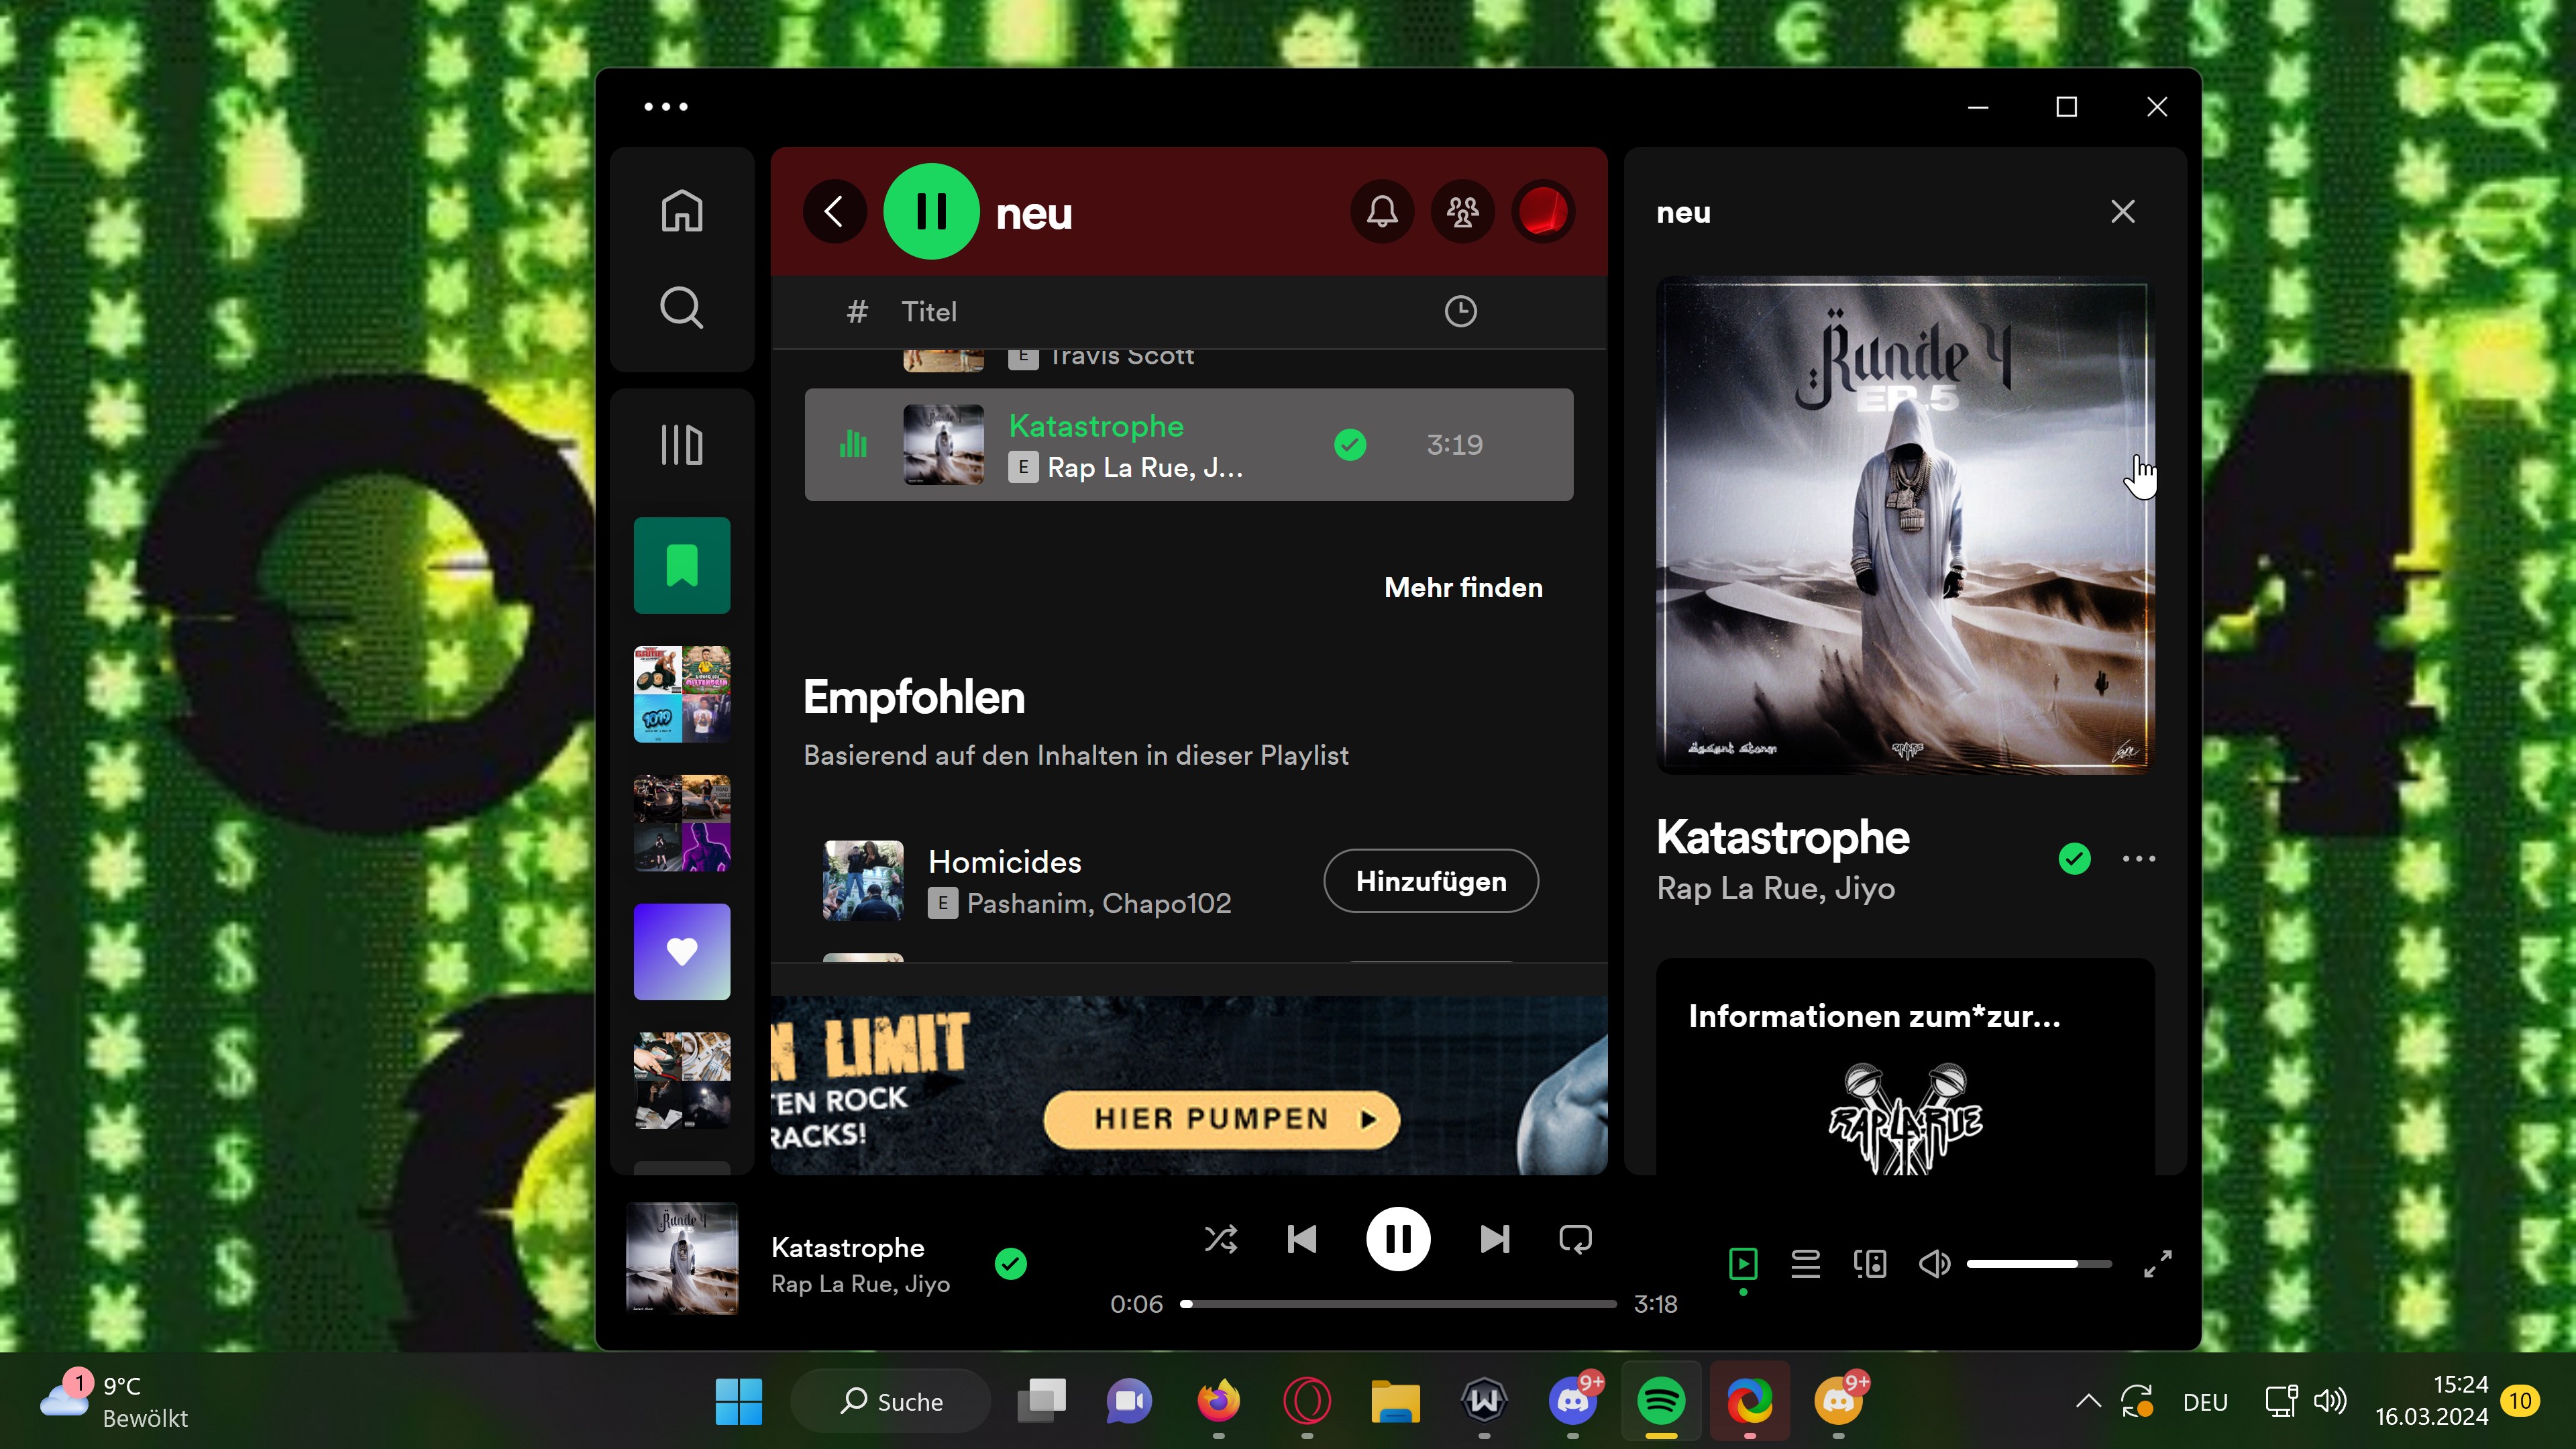This screenshot has width=2576, height=1449.
Task: Open the Search icon in sidebar
Action: pyautogui.click(x=681, y=307)
